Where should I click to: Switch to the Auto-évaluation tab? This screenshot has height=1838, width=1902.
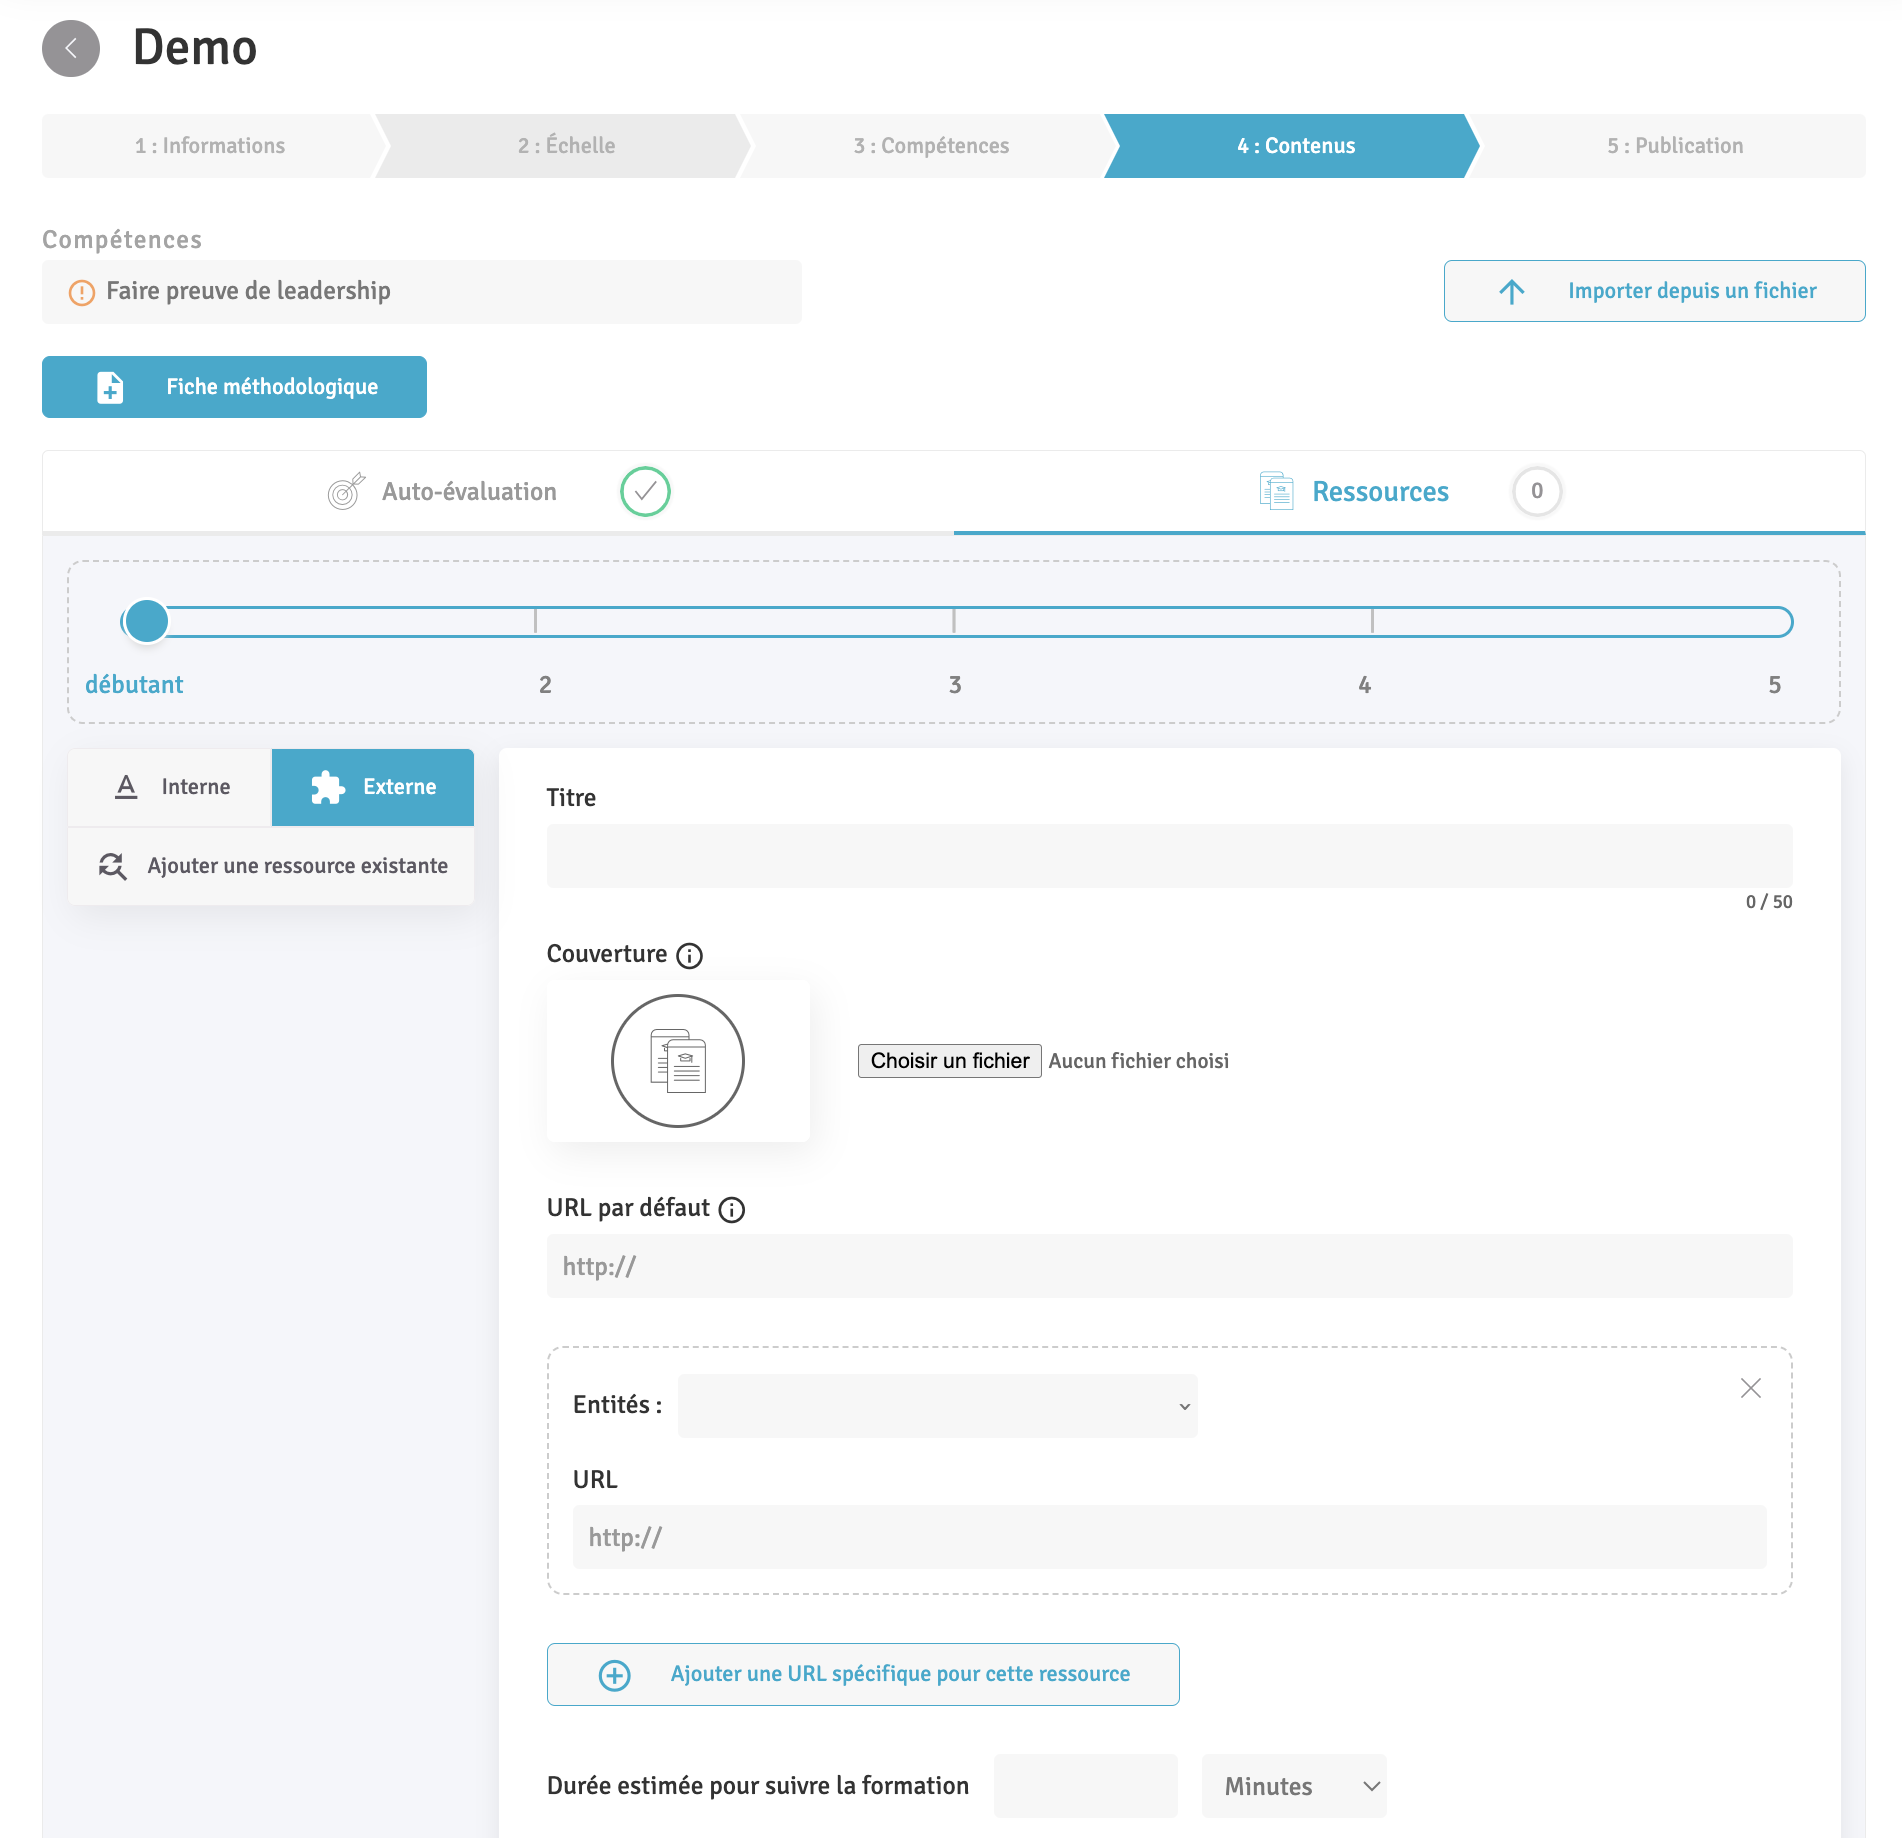469,492
